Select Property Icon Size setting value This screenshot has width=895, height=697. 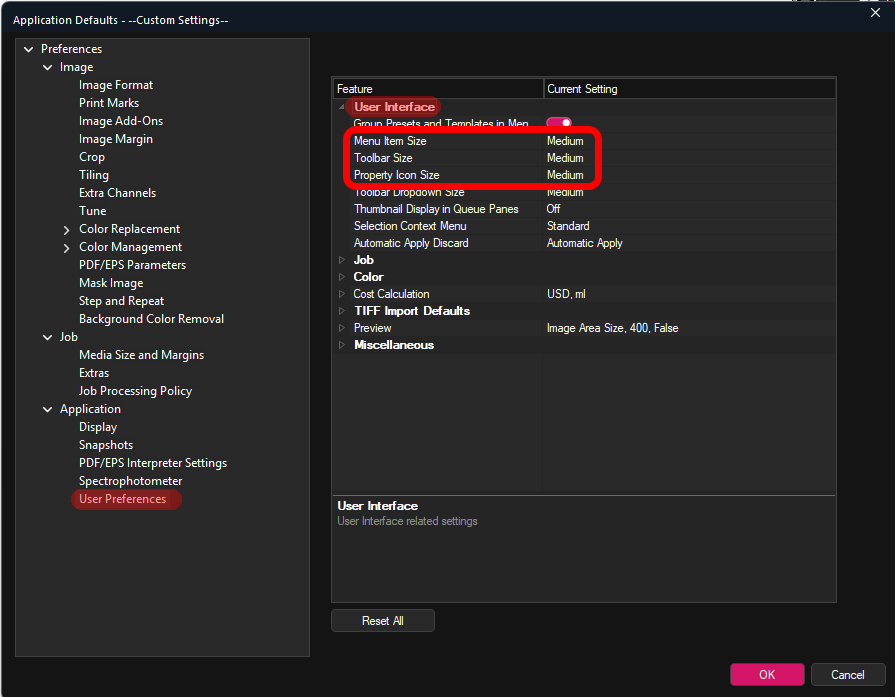[565, 175]
